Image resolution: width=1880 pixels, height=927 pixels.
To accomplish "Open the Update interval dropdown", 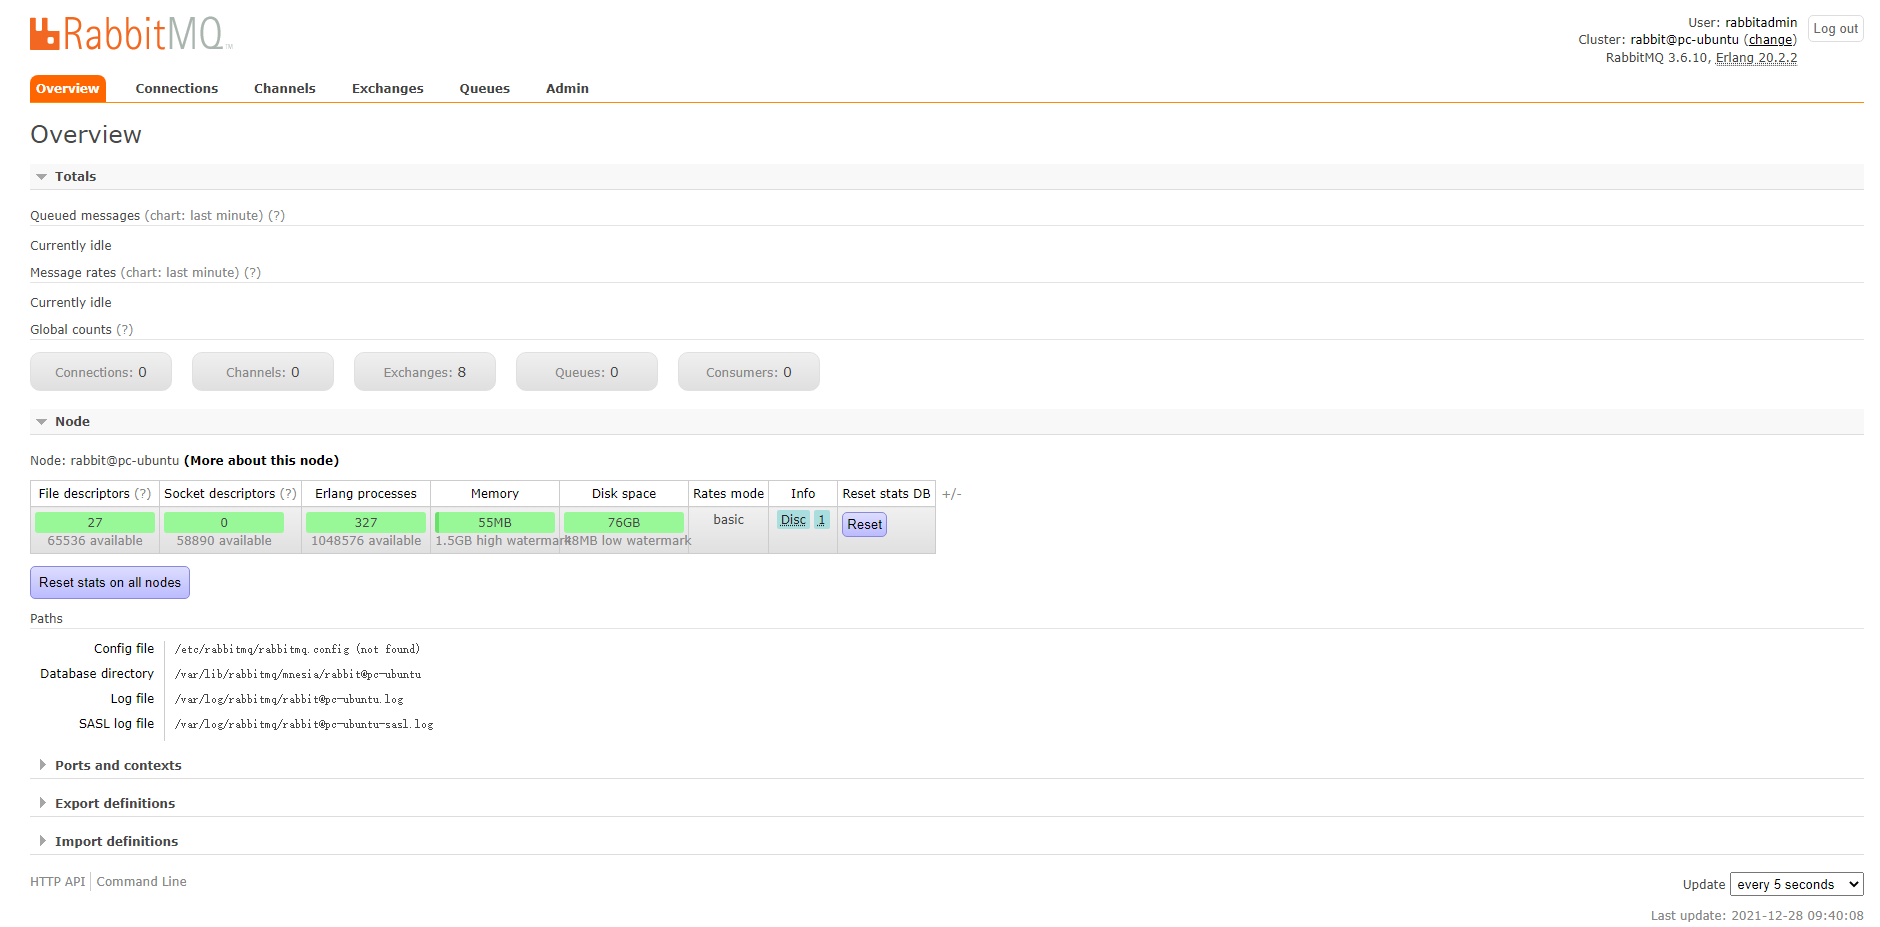I will [x=1796, y=884].
